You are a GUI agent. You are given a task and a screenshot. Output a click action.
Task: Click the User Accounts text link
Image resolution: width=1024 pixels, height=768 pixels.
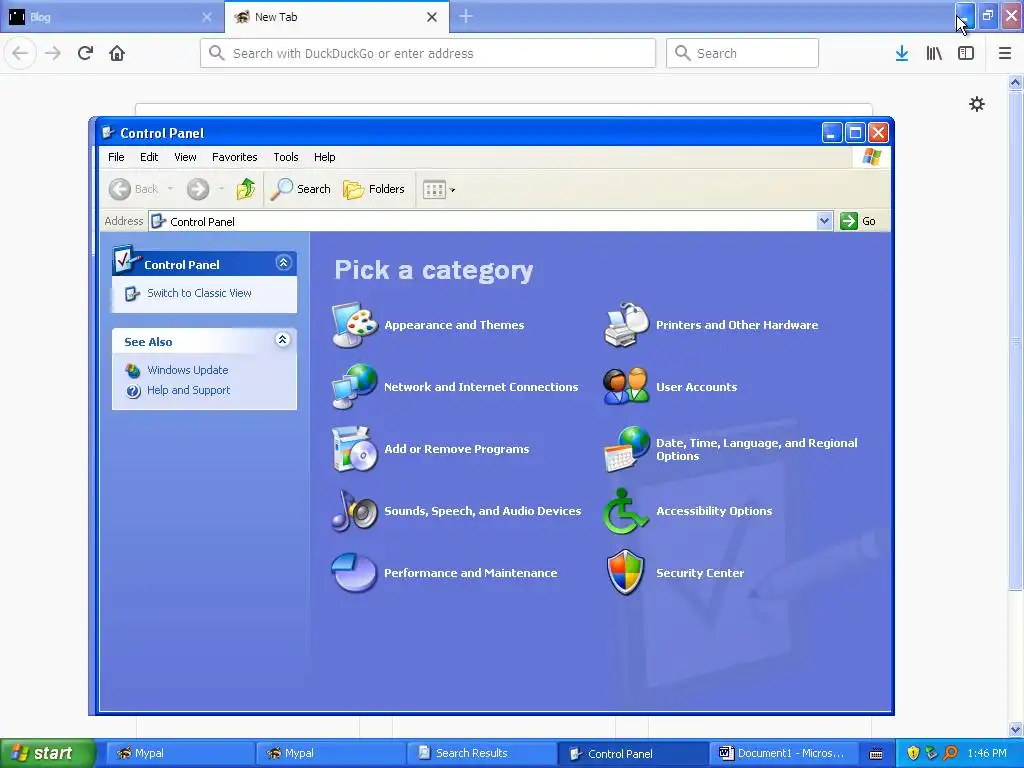(x=696, y=387)
